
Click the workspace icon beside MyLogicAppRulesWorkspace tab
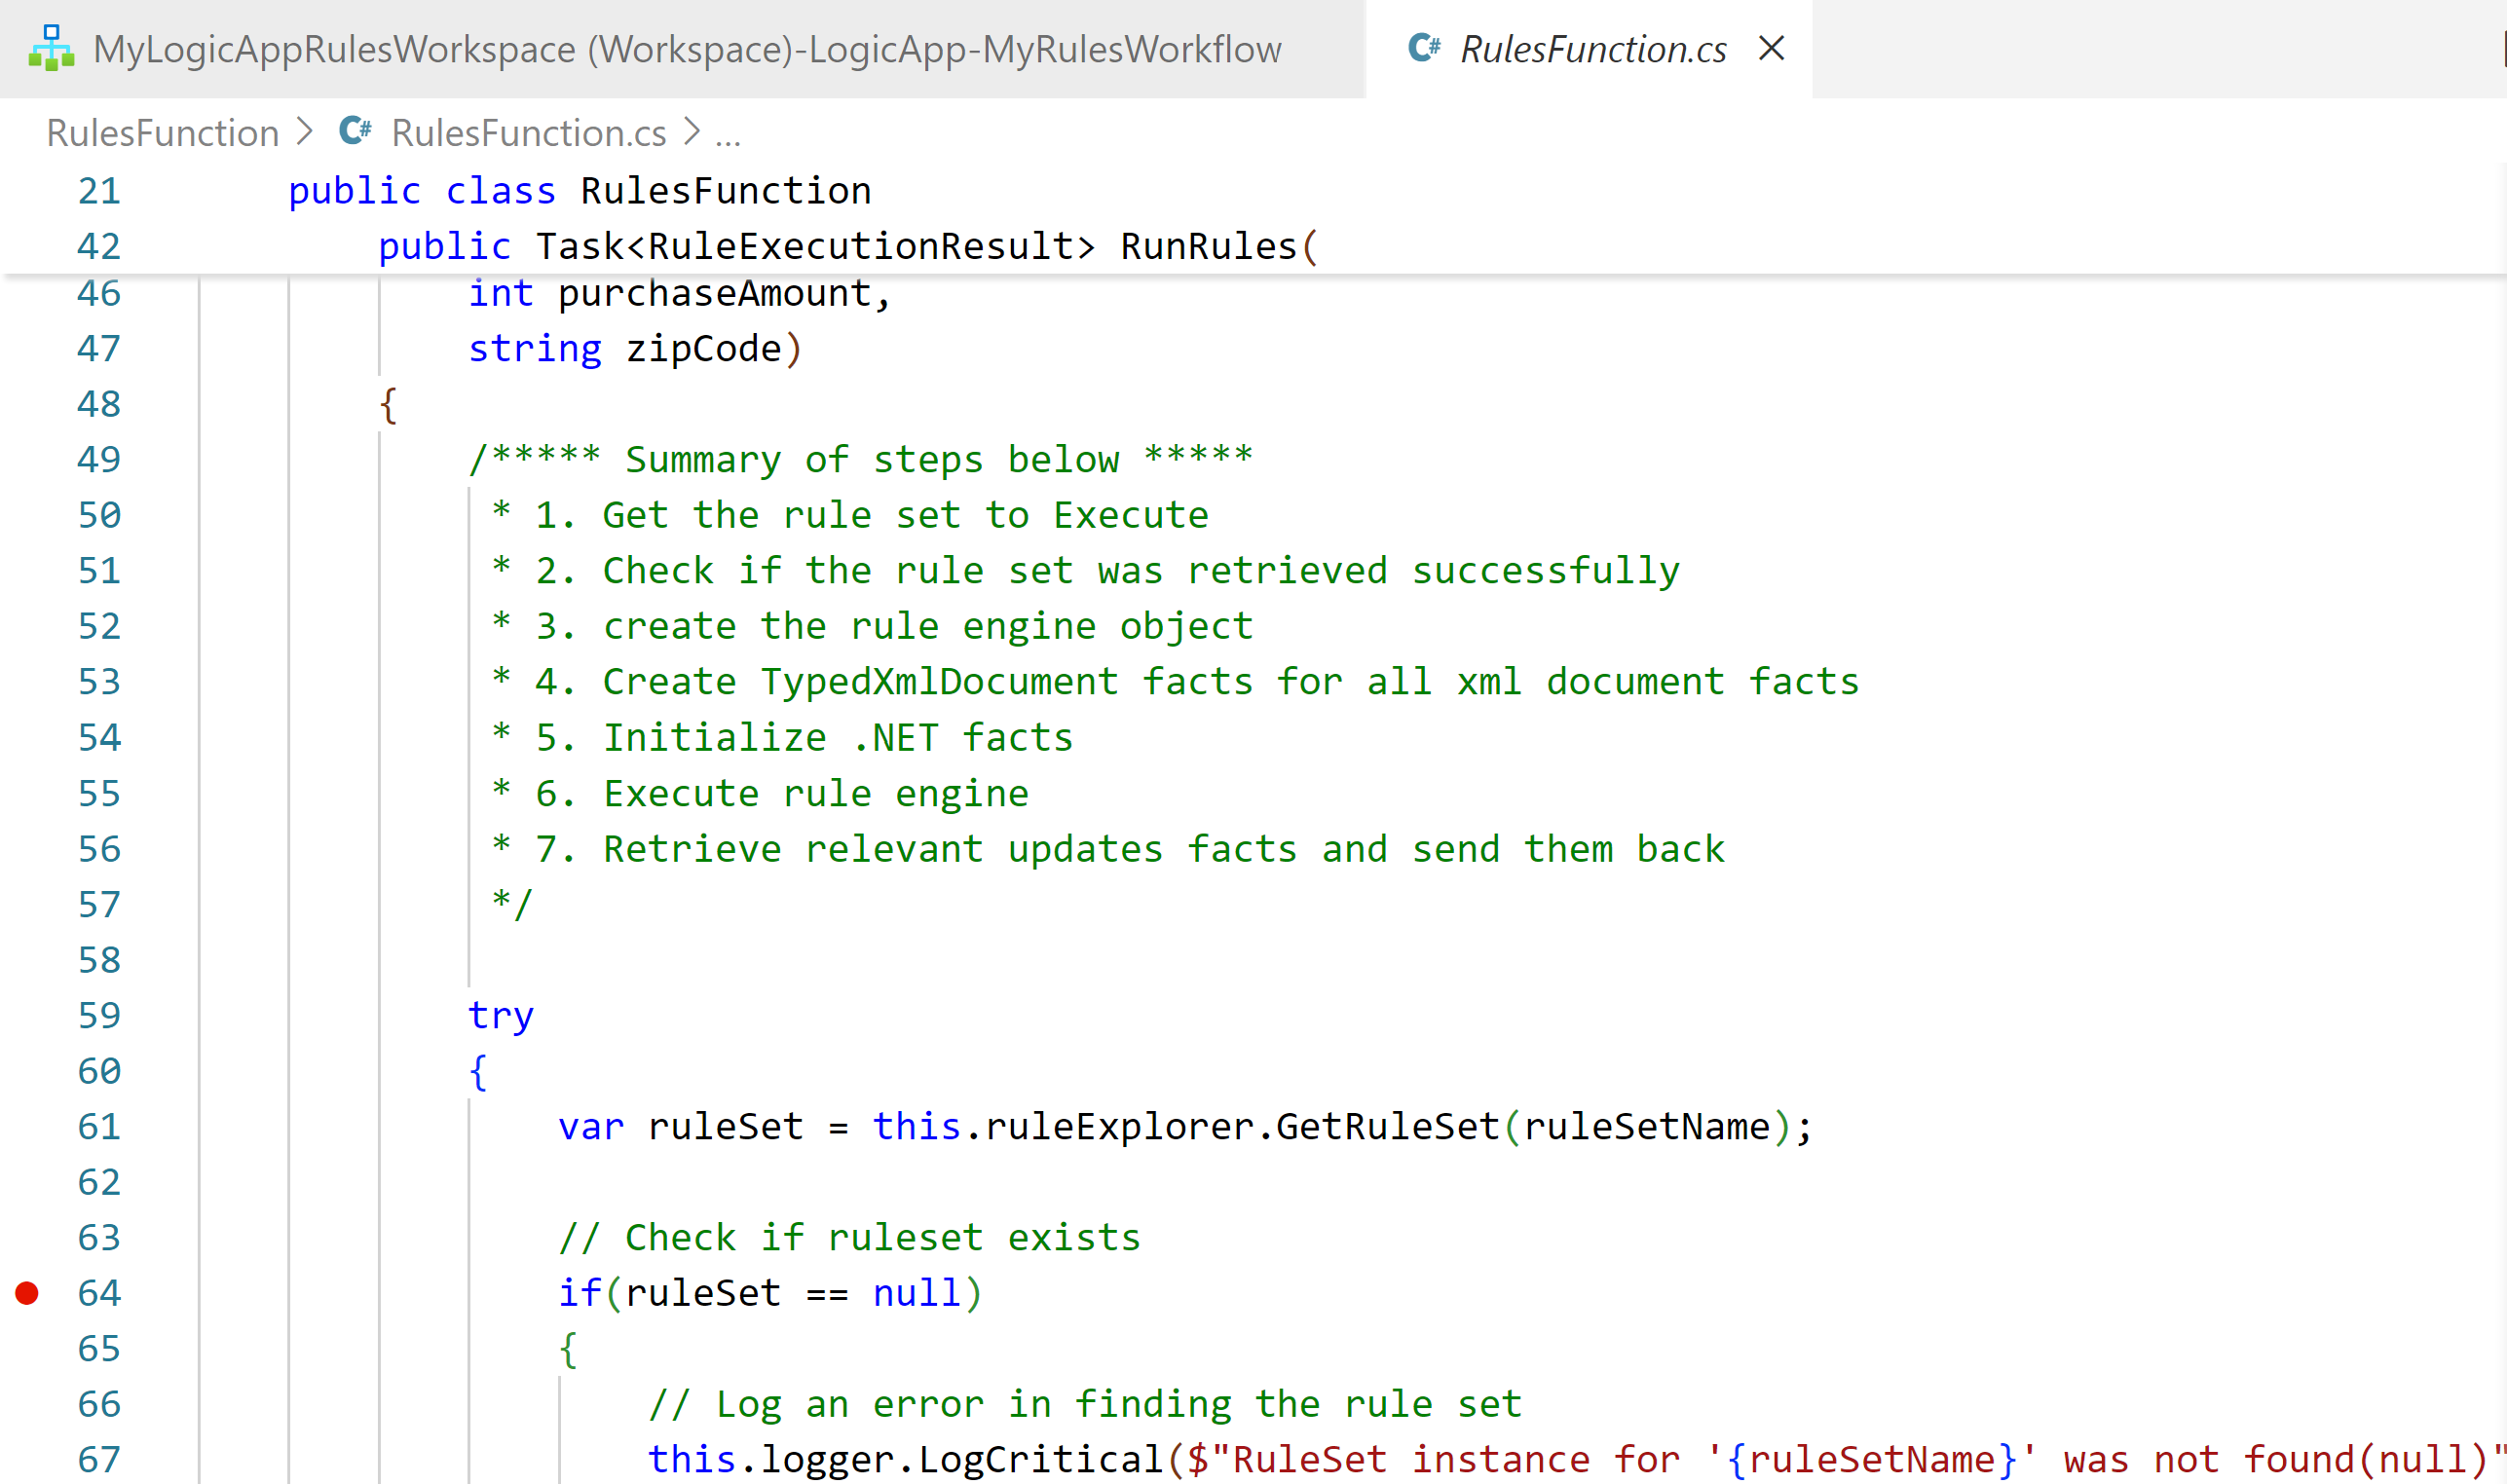[x=50, y=48]
